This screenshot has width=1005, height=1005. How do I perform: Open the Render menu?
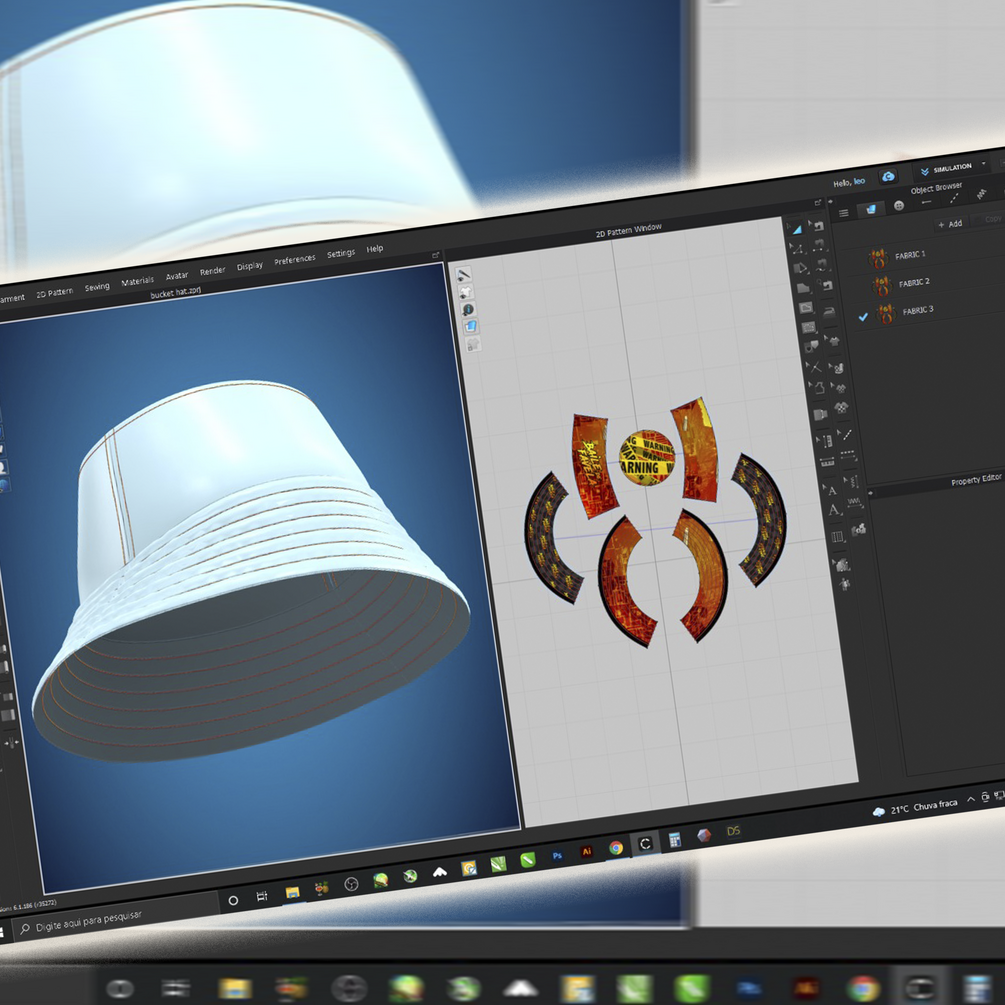212,271
